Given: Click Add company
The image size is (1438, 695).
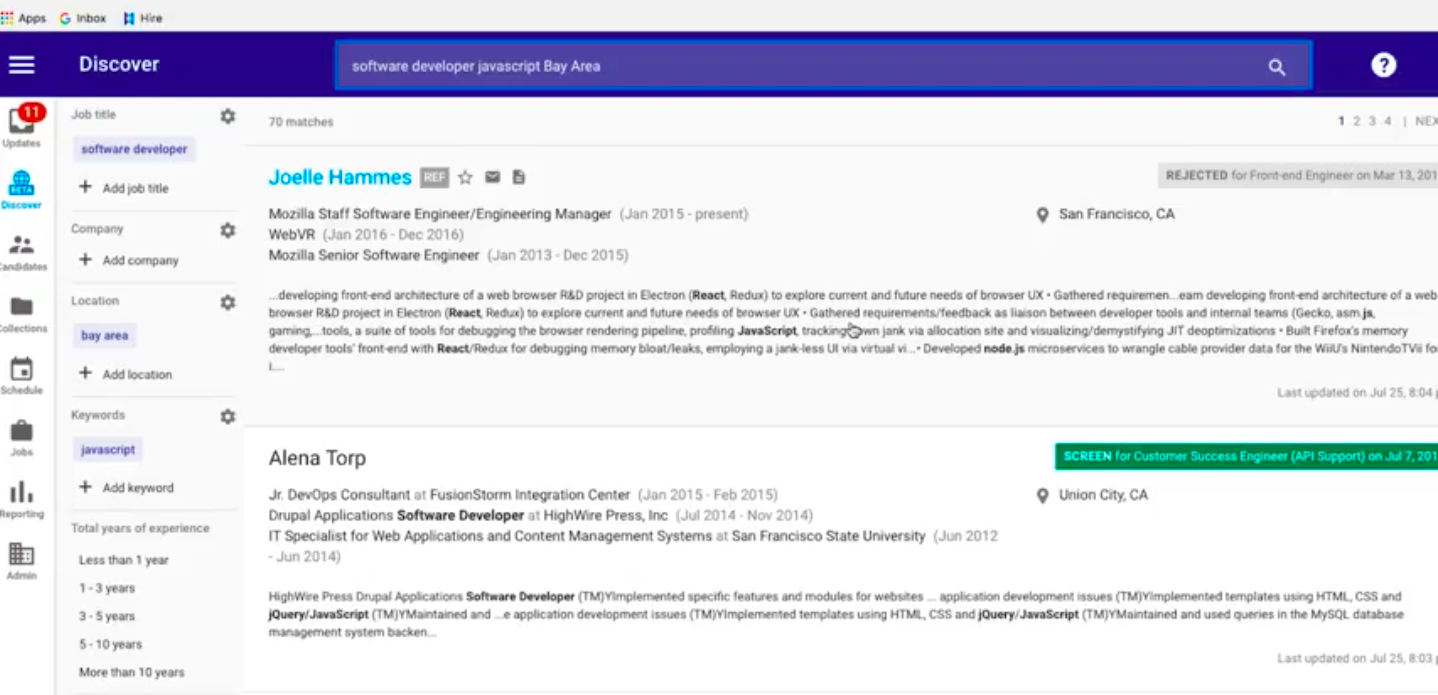Looking at the screenshot, I should click(x=129, y=260).
